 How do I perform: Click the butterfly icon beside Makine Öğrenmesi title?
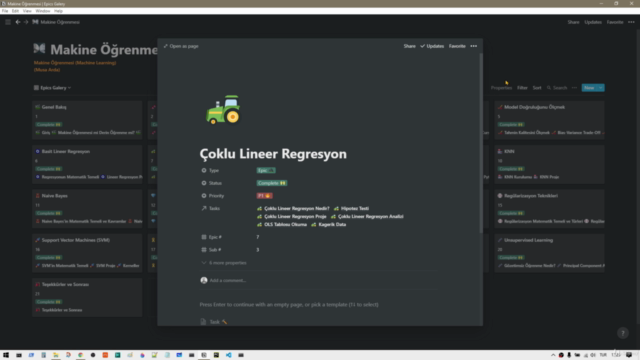(x=39, y=49)
